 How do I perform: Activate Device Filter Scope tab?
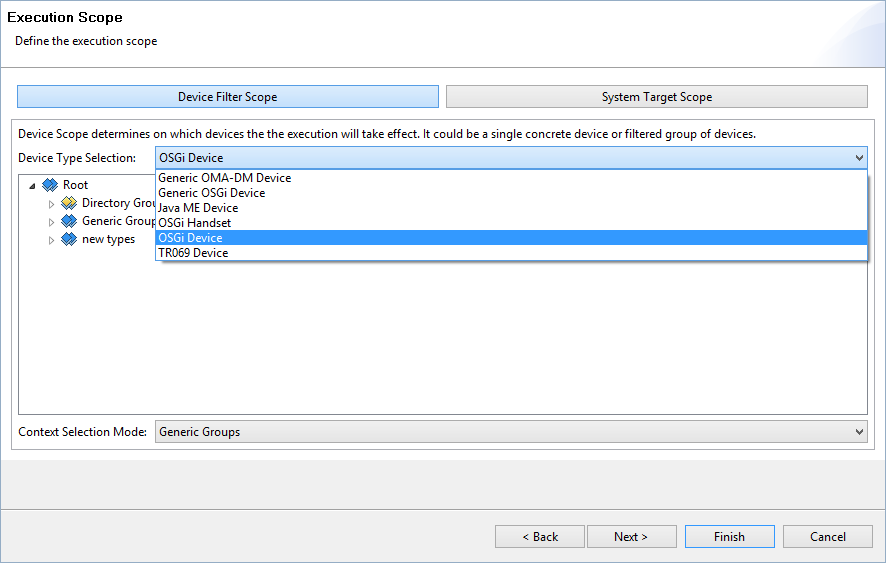click(228, 97)
